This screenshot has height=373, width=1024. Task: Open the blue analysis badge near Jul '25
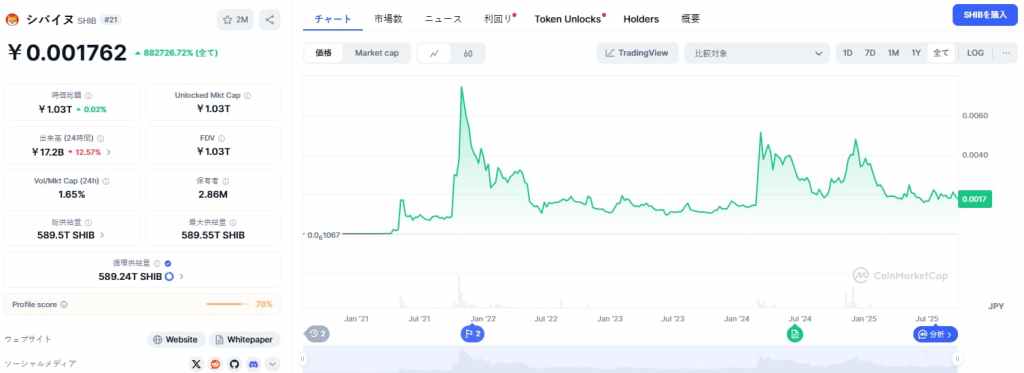point(935,334)
